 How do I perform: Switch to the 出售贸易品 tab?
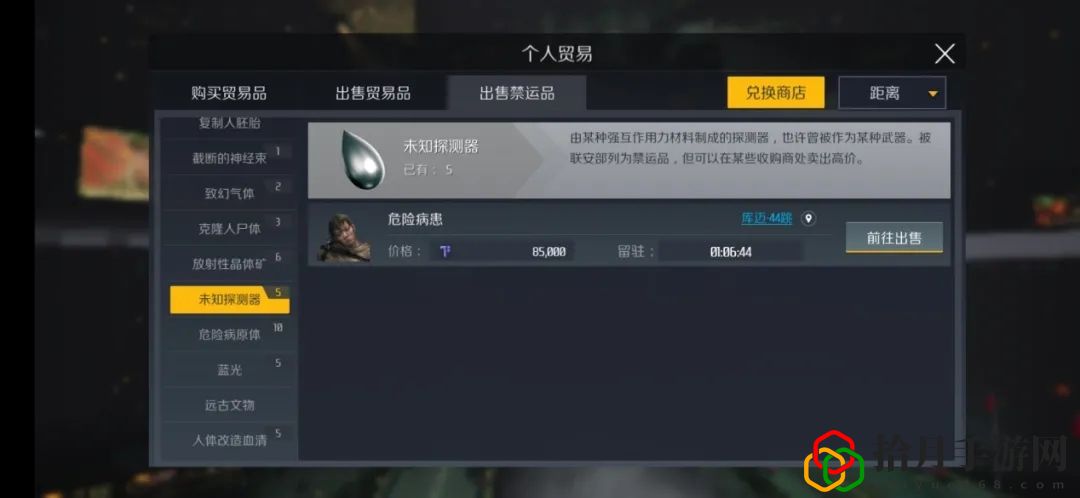pos(373,93)
